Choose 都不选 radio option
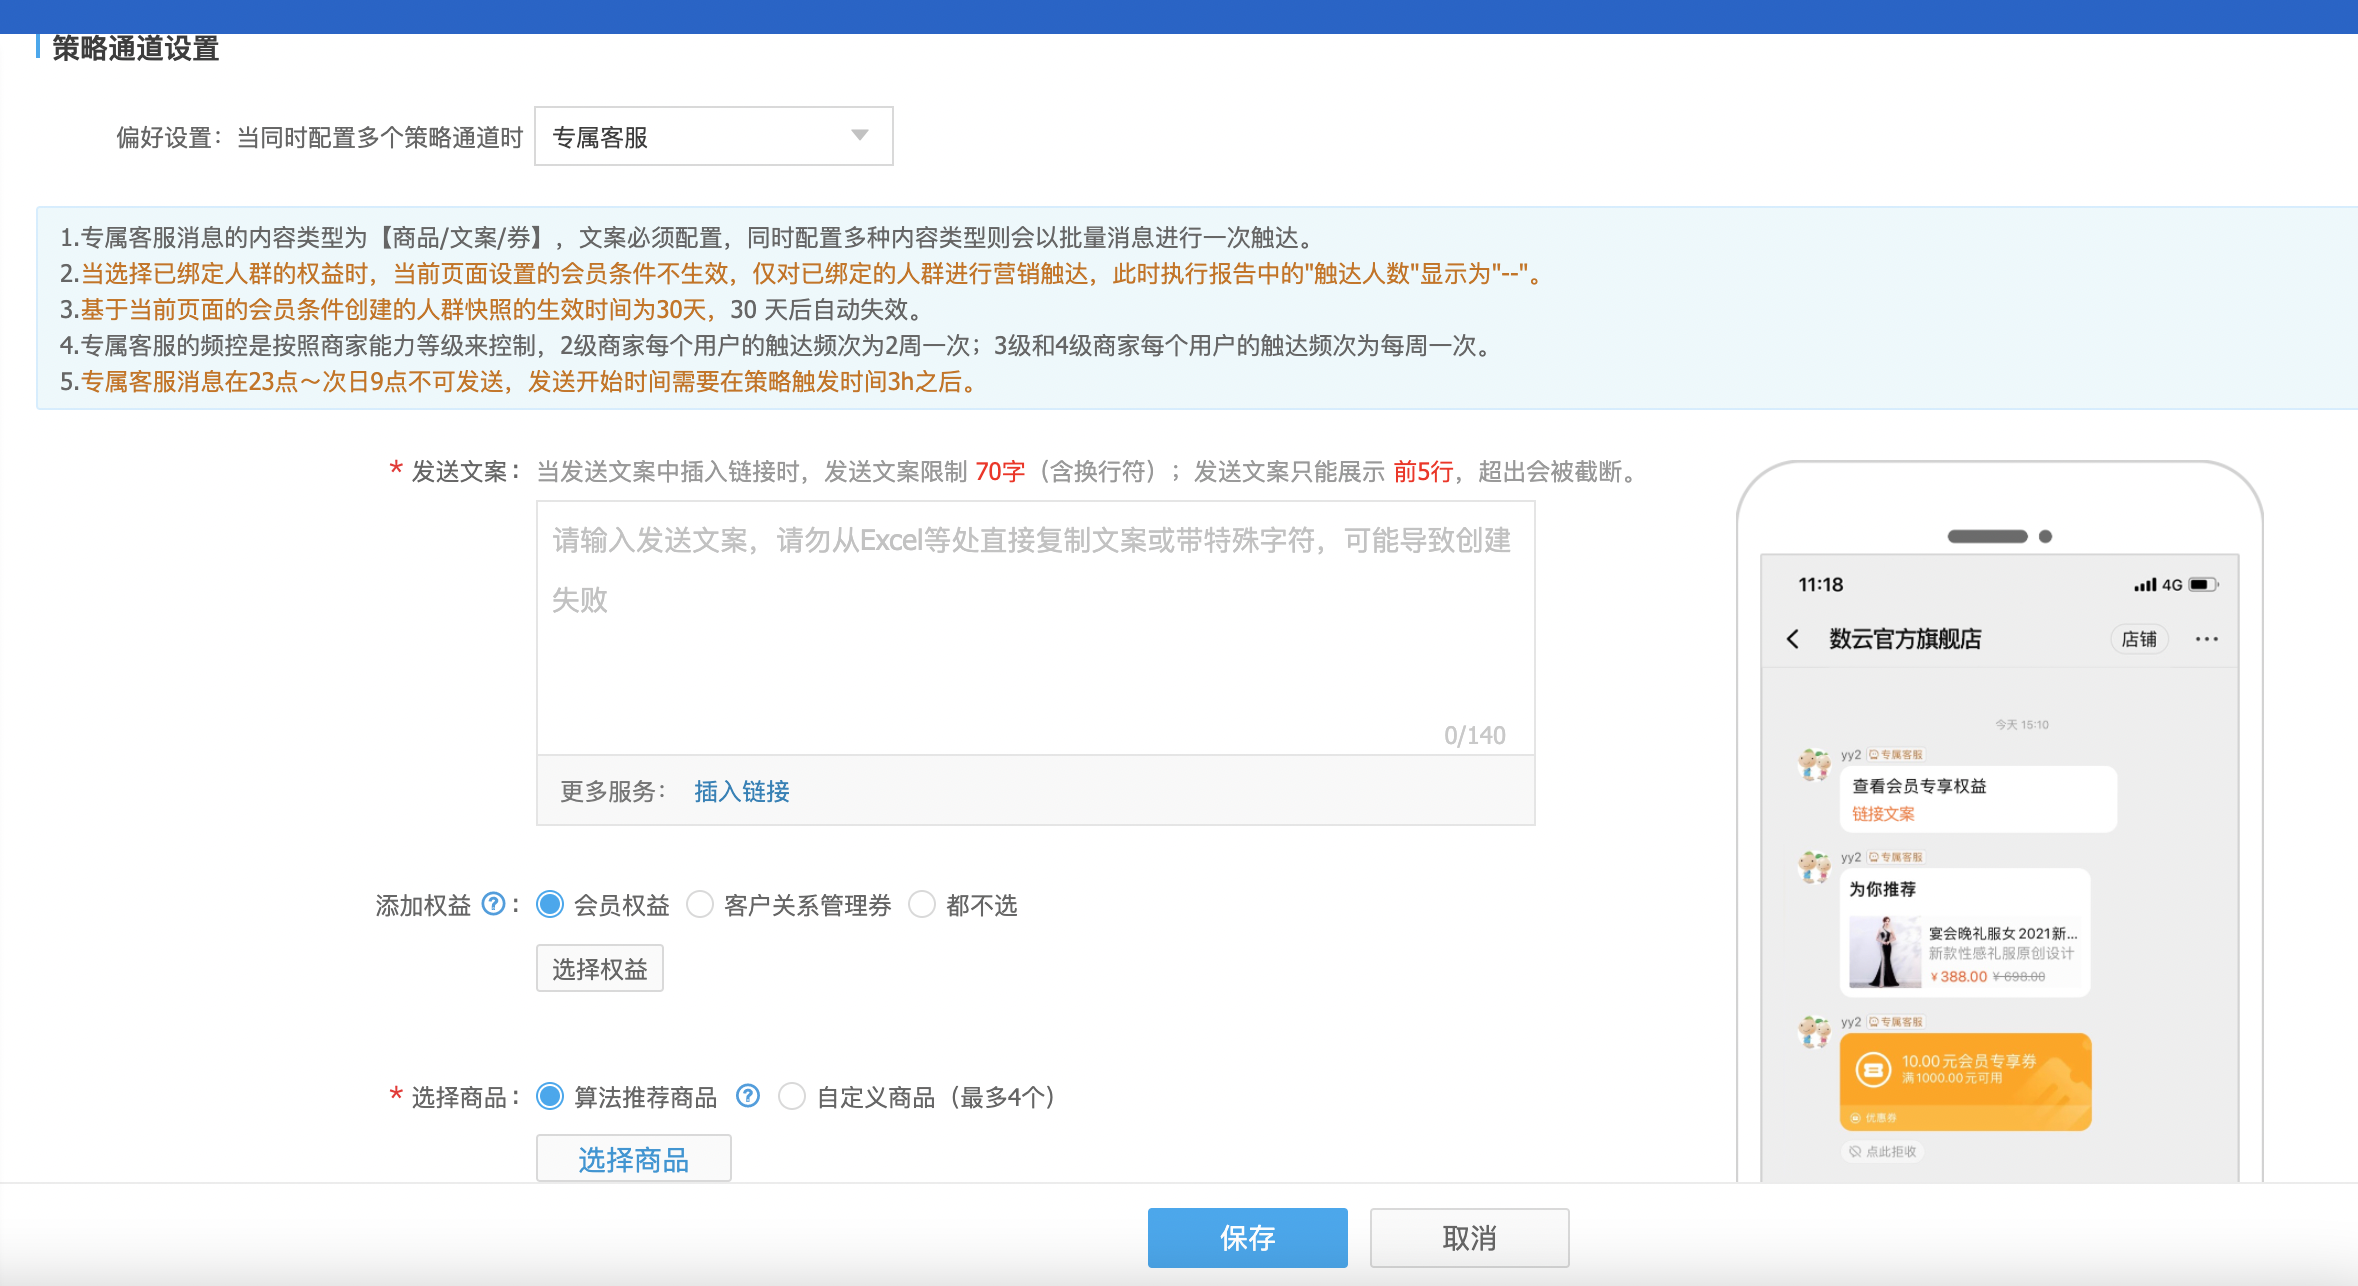The image size is (2358, 1286). coord(922,904)
